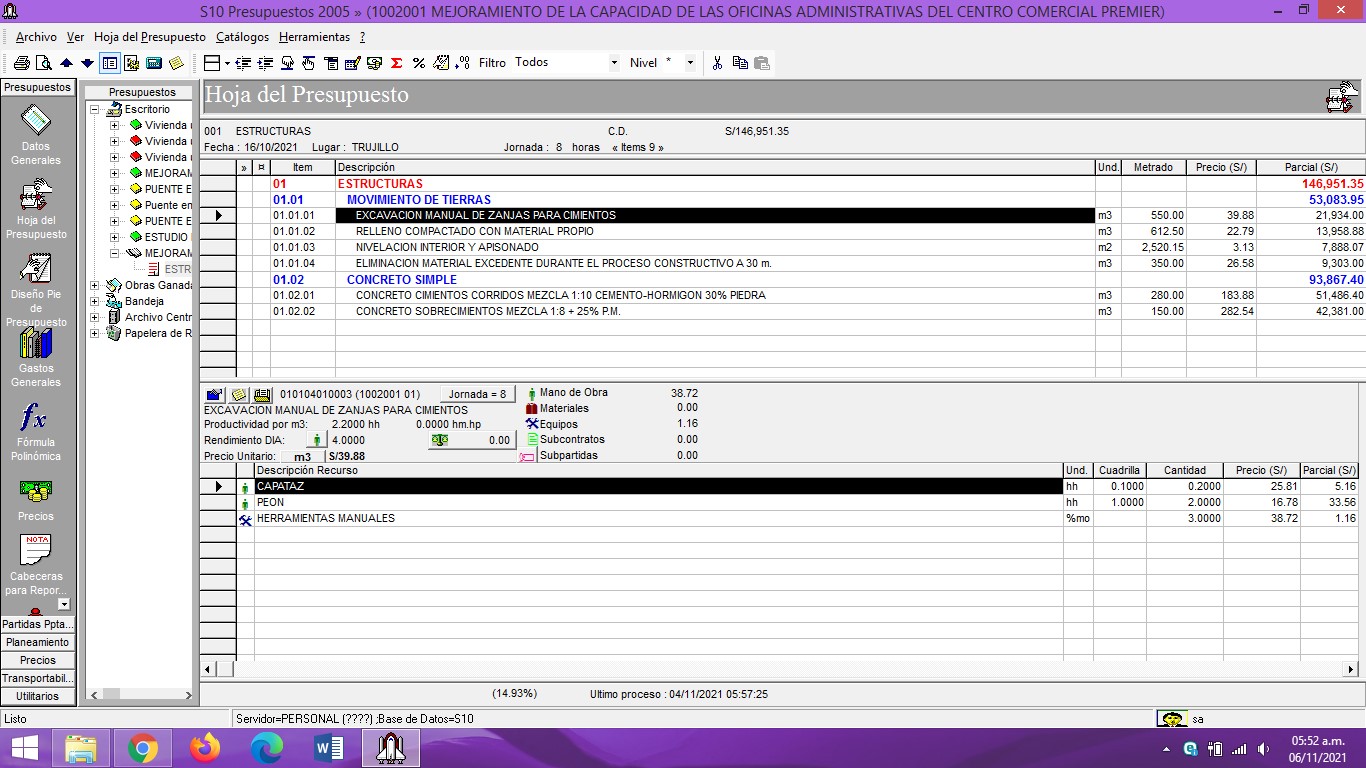Click the decrease indent icon in toolbar
This screenshot has width=1366, height=768.
(243, 63)
